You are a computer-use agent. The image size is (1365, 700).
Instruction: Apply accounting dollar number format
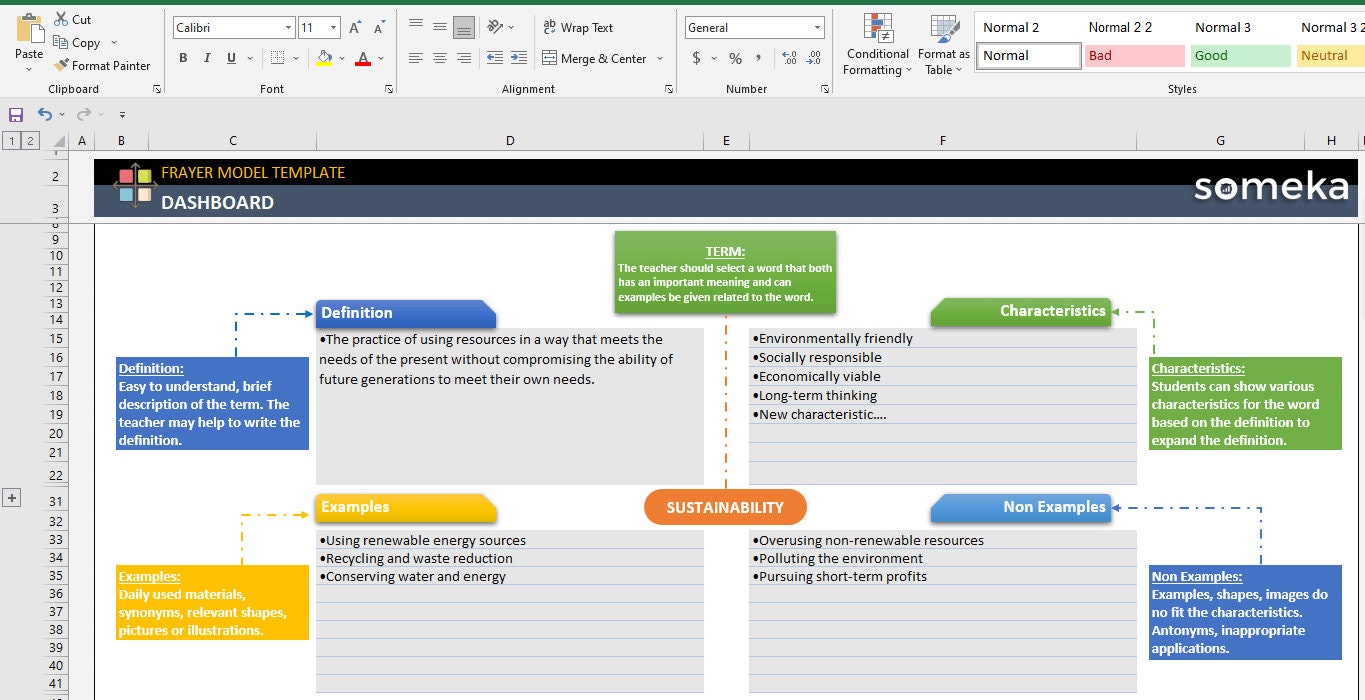697,59
